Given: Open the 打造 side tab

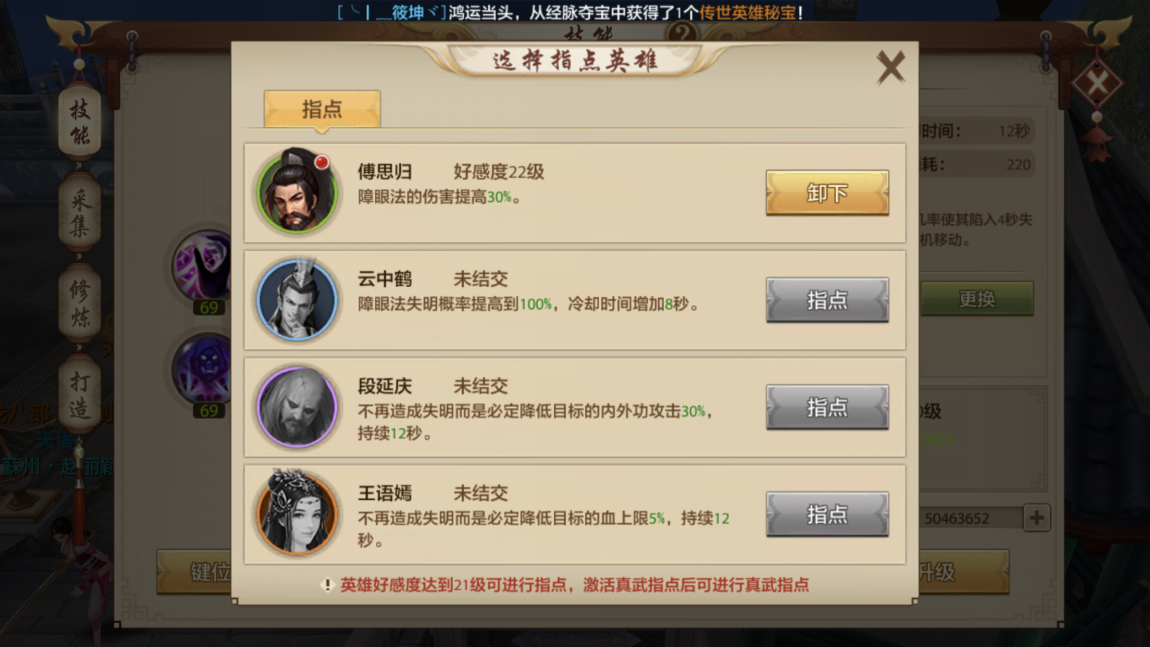Looking at the screenshot, I should coord(80,395).
